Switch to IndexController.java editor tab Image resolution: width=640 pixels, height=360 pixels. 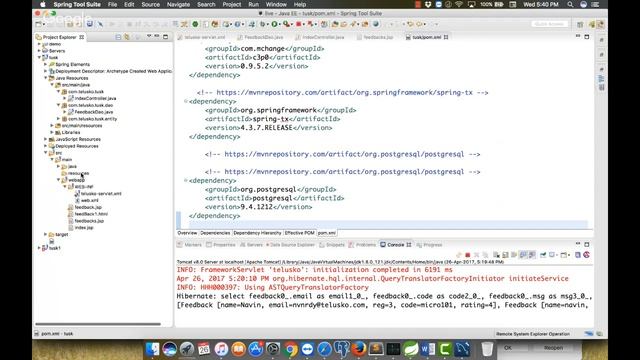tap(320, 37)
